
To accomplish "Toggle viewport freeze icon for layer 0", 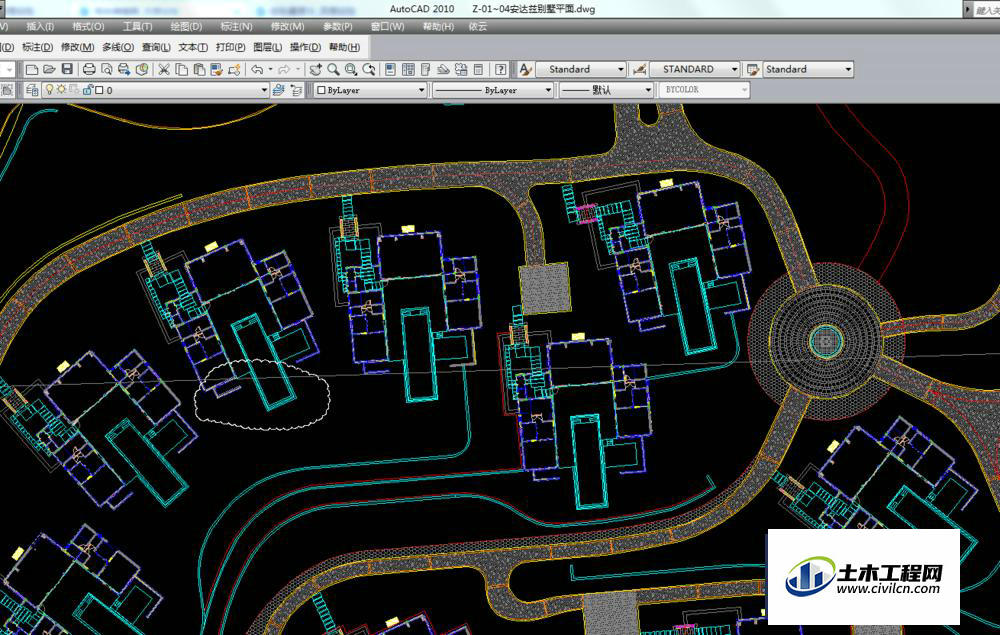I will [75, 90].
